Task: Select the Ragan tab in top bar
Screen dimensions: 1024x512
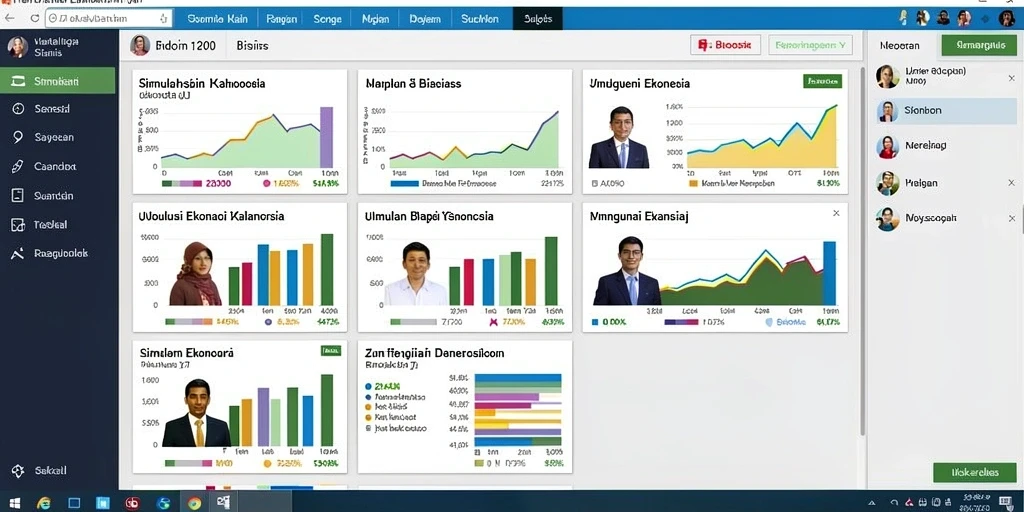Action: coord(282,19)
